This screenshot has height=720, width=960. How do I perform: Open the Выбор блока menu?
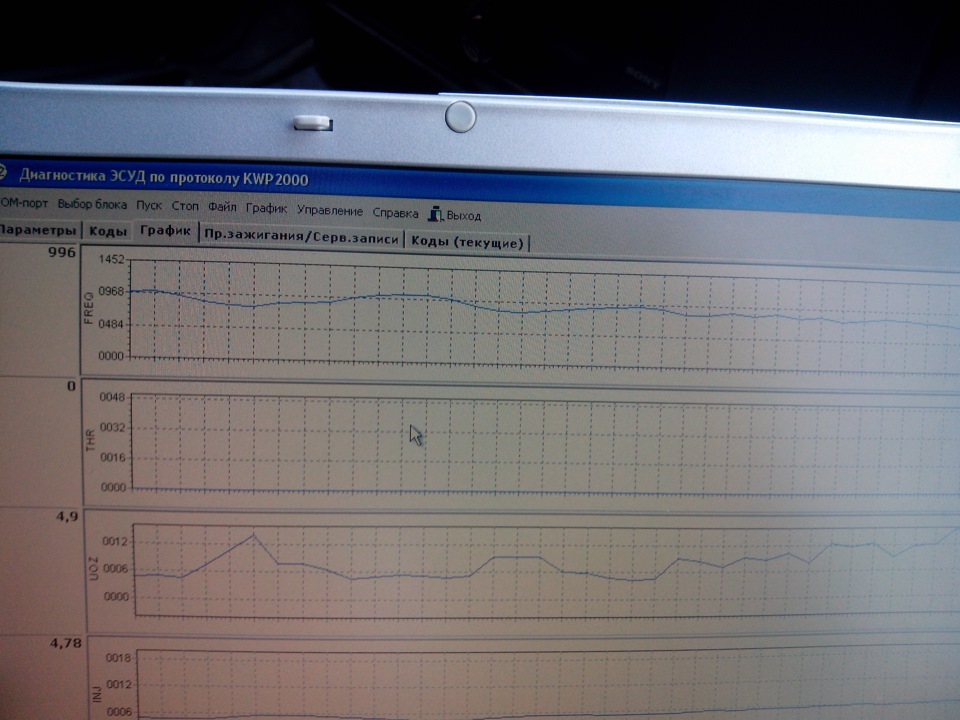92,204
